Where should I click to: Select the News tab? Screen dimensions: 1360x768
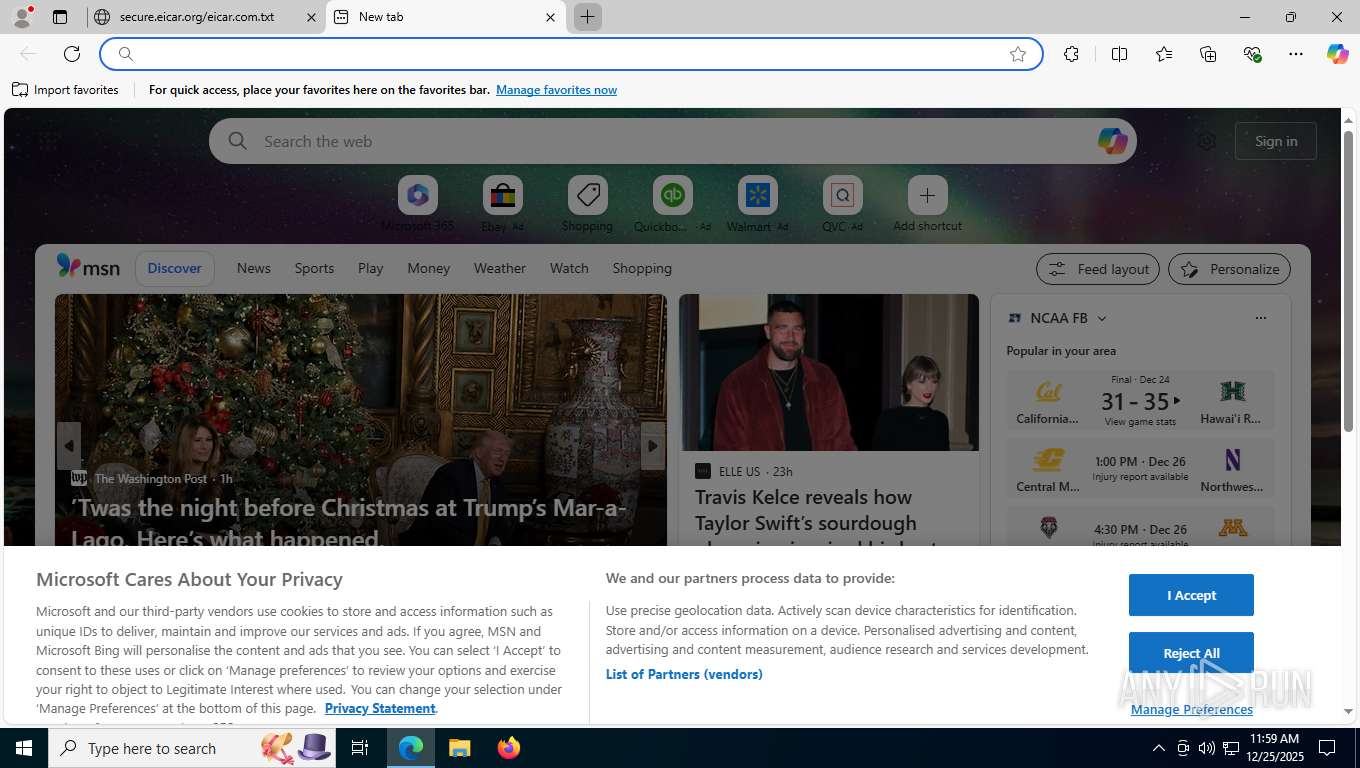pos(253,268)
